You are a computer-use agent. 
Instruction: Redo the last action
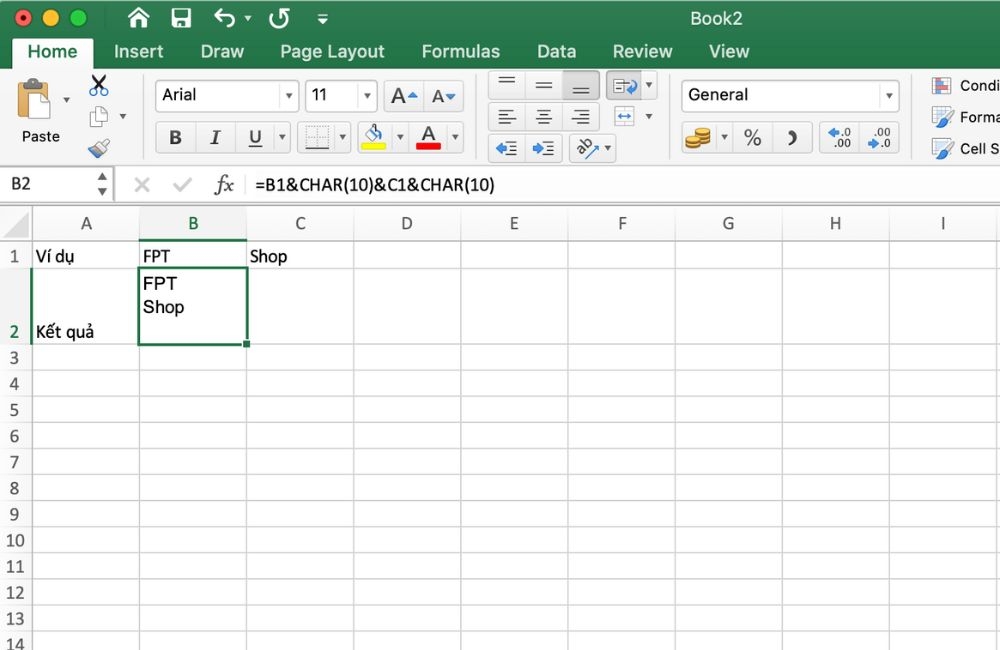coord(279,18)
